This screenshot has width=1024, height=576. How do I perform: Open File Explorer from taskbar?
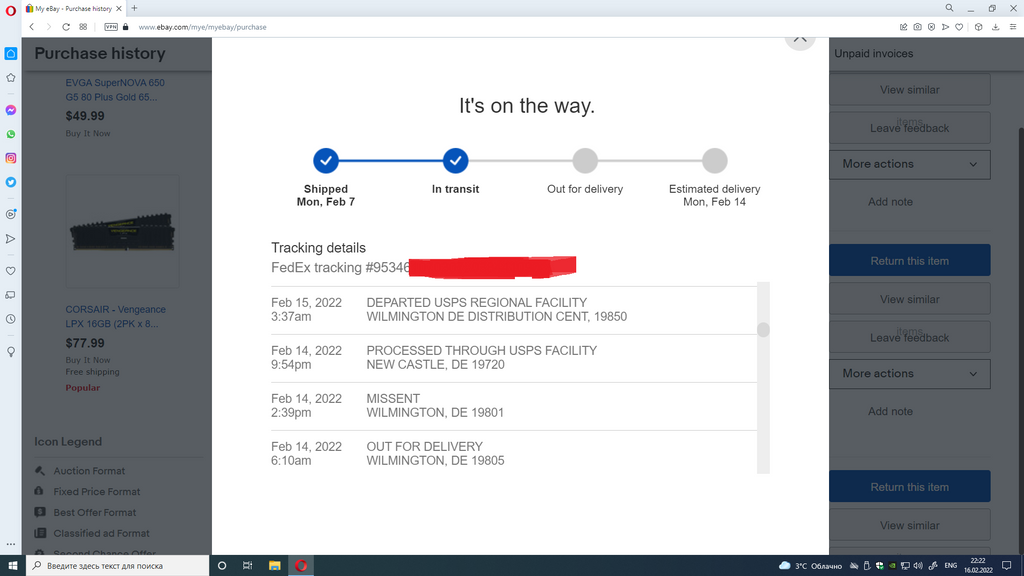point(274,566)
